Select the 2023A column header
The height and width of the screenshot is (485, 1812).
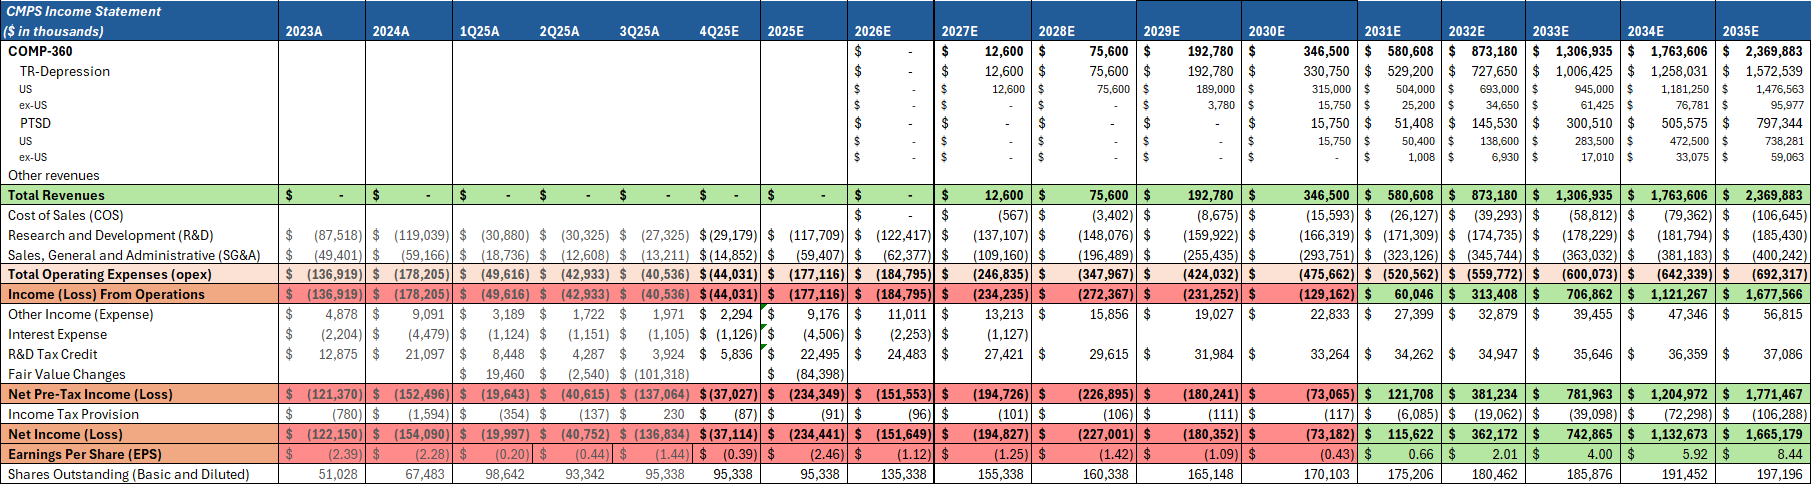tap(304, 31)
